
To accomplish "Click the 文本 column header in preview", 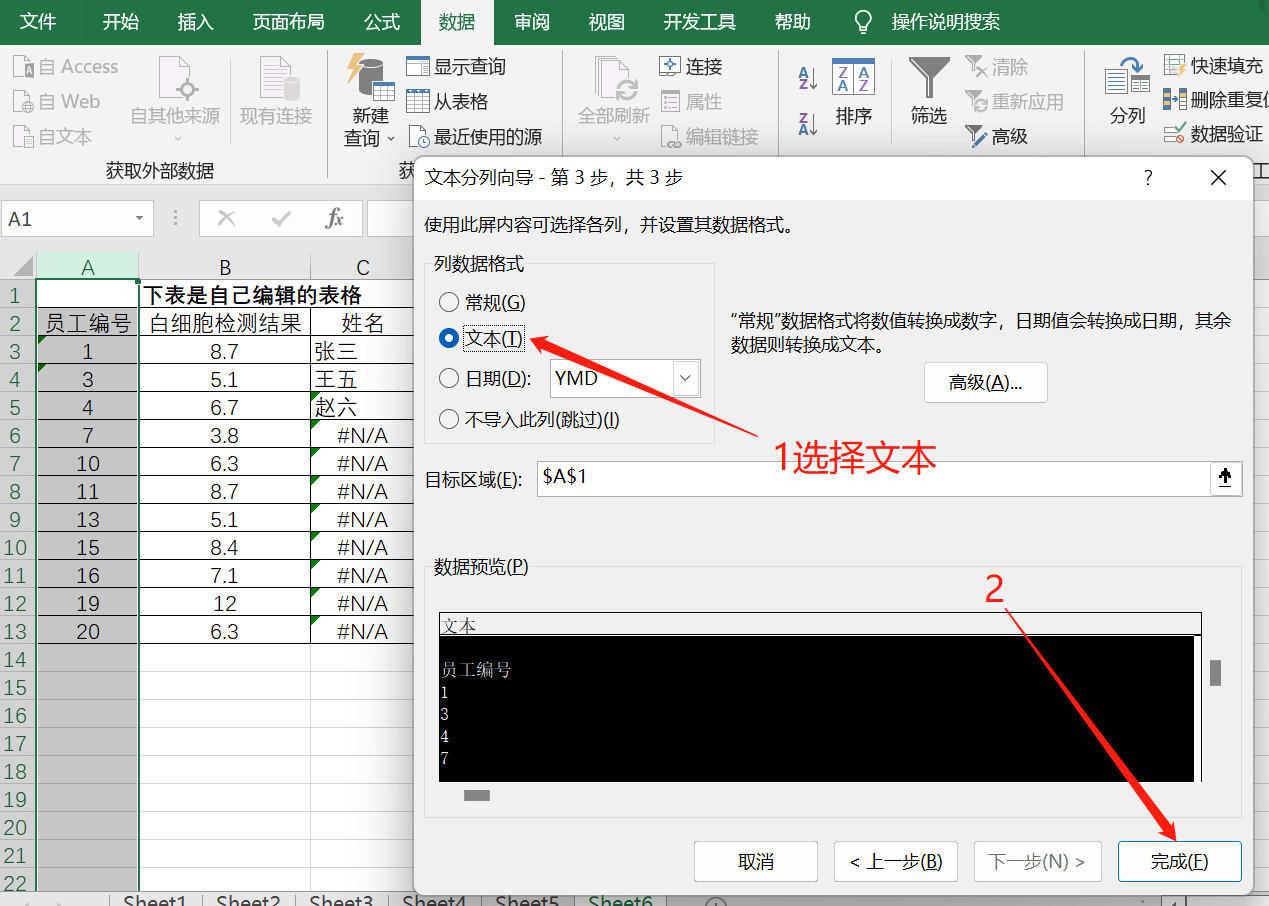I will (820, 625).
